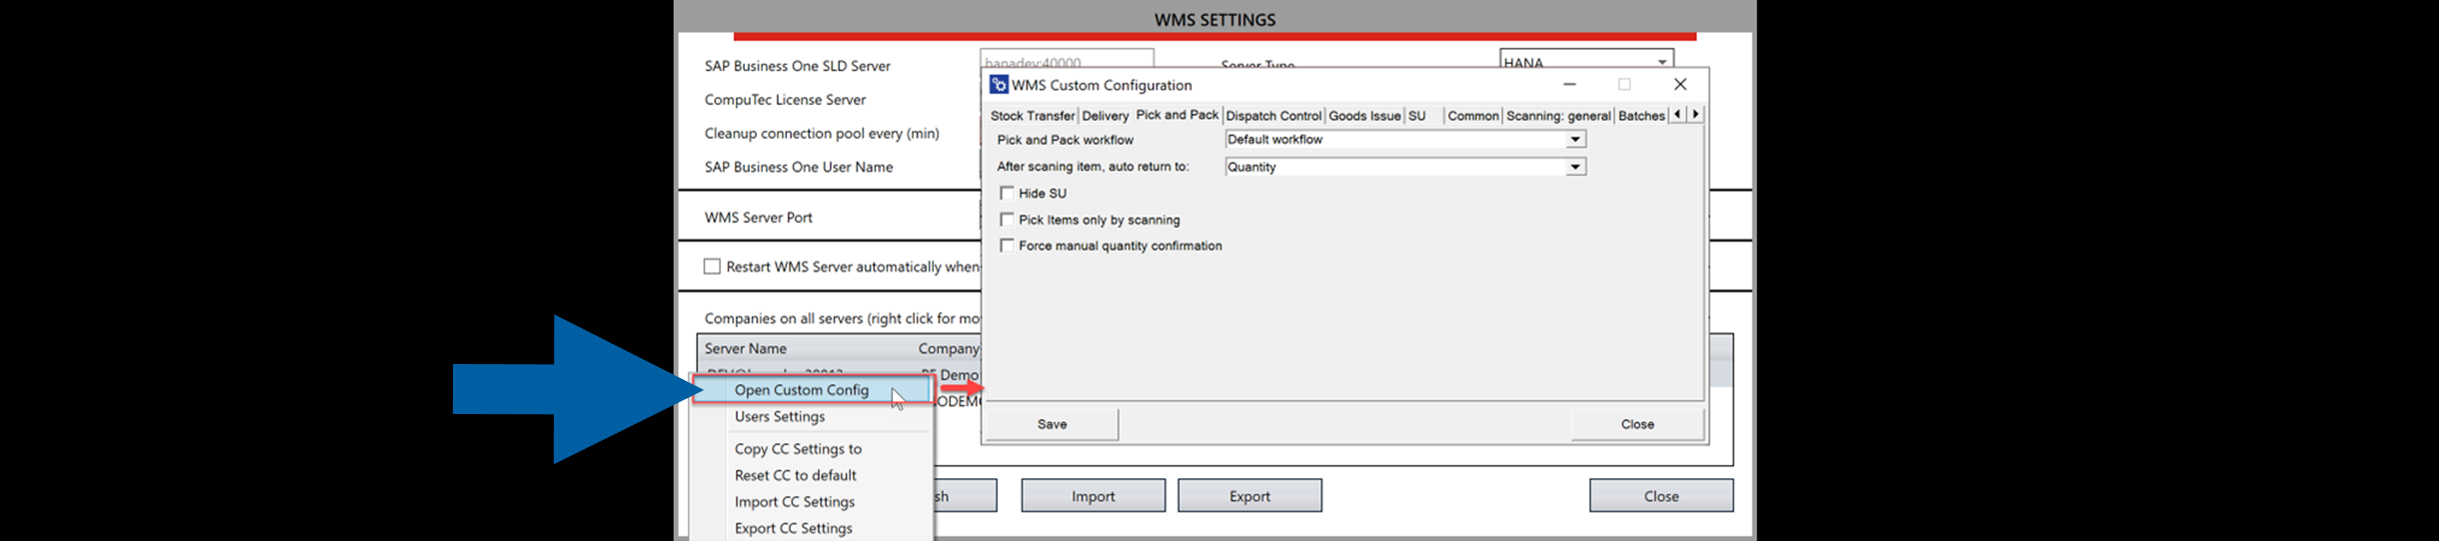The width and height of the screenshot is (2439, 541).
Task: Click Cleanup connection pool every (min) label
Action: [822, 134]
